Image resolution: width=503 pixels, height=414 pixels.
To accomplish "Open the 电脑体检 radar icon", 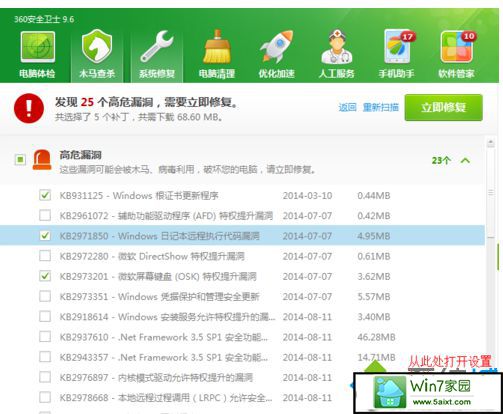I will tap(38, 47).
